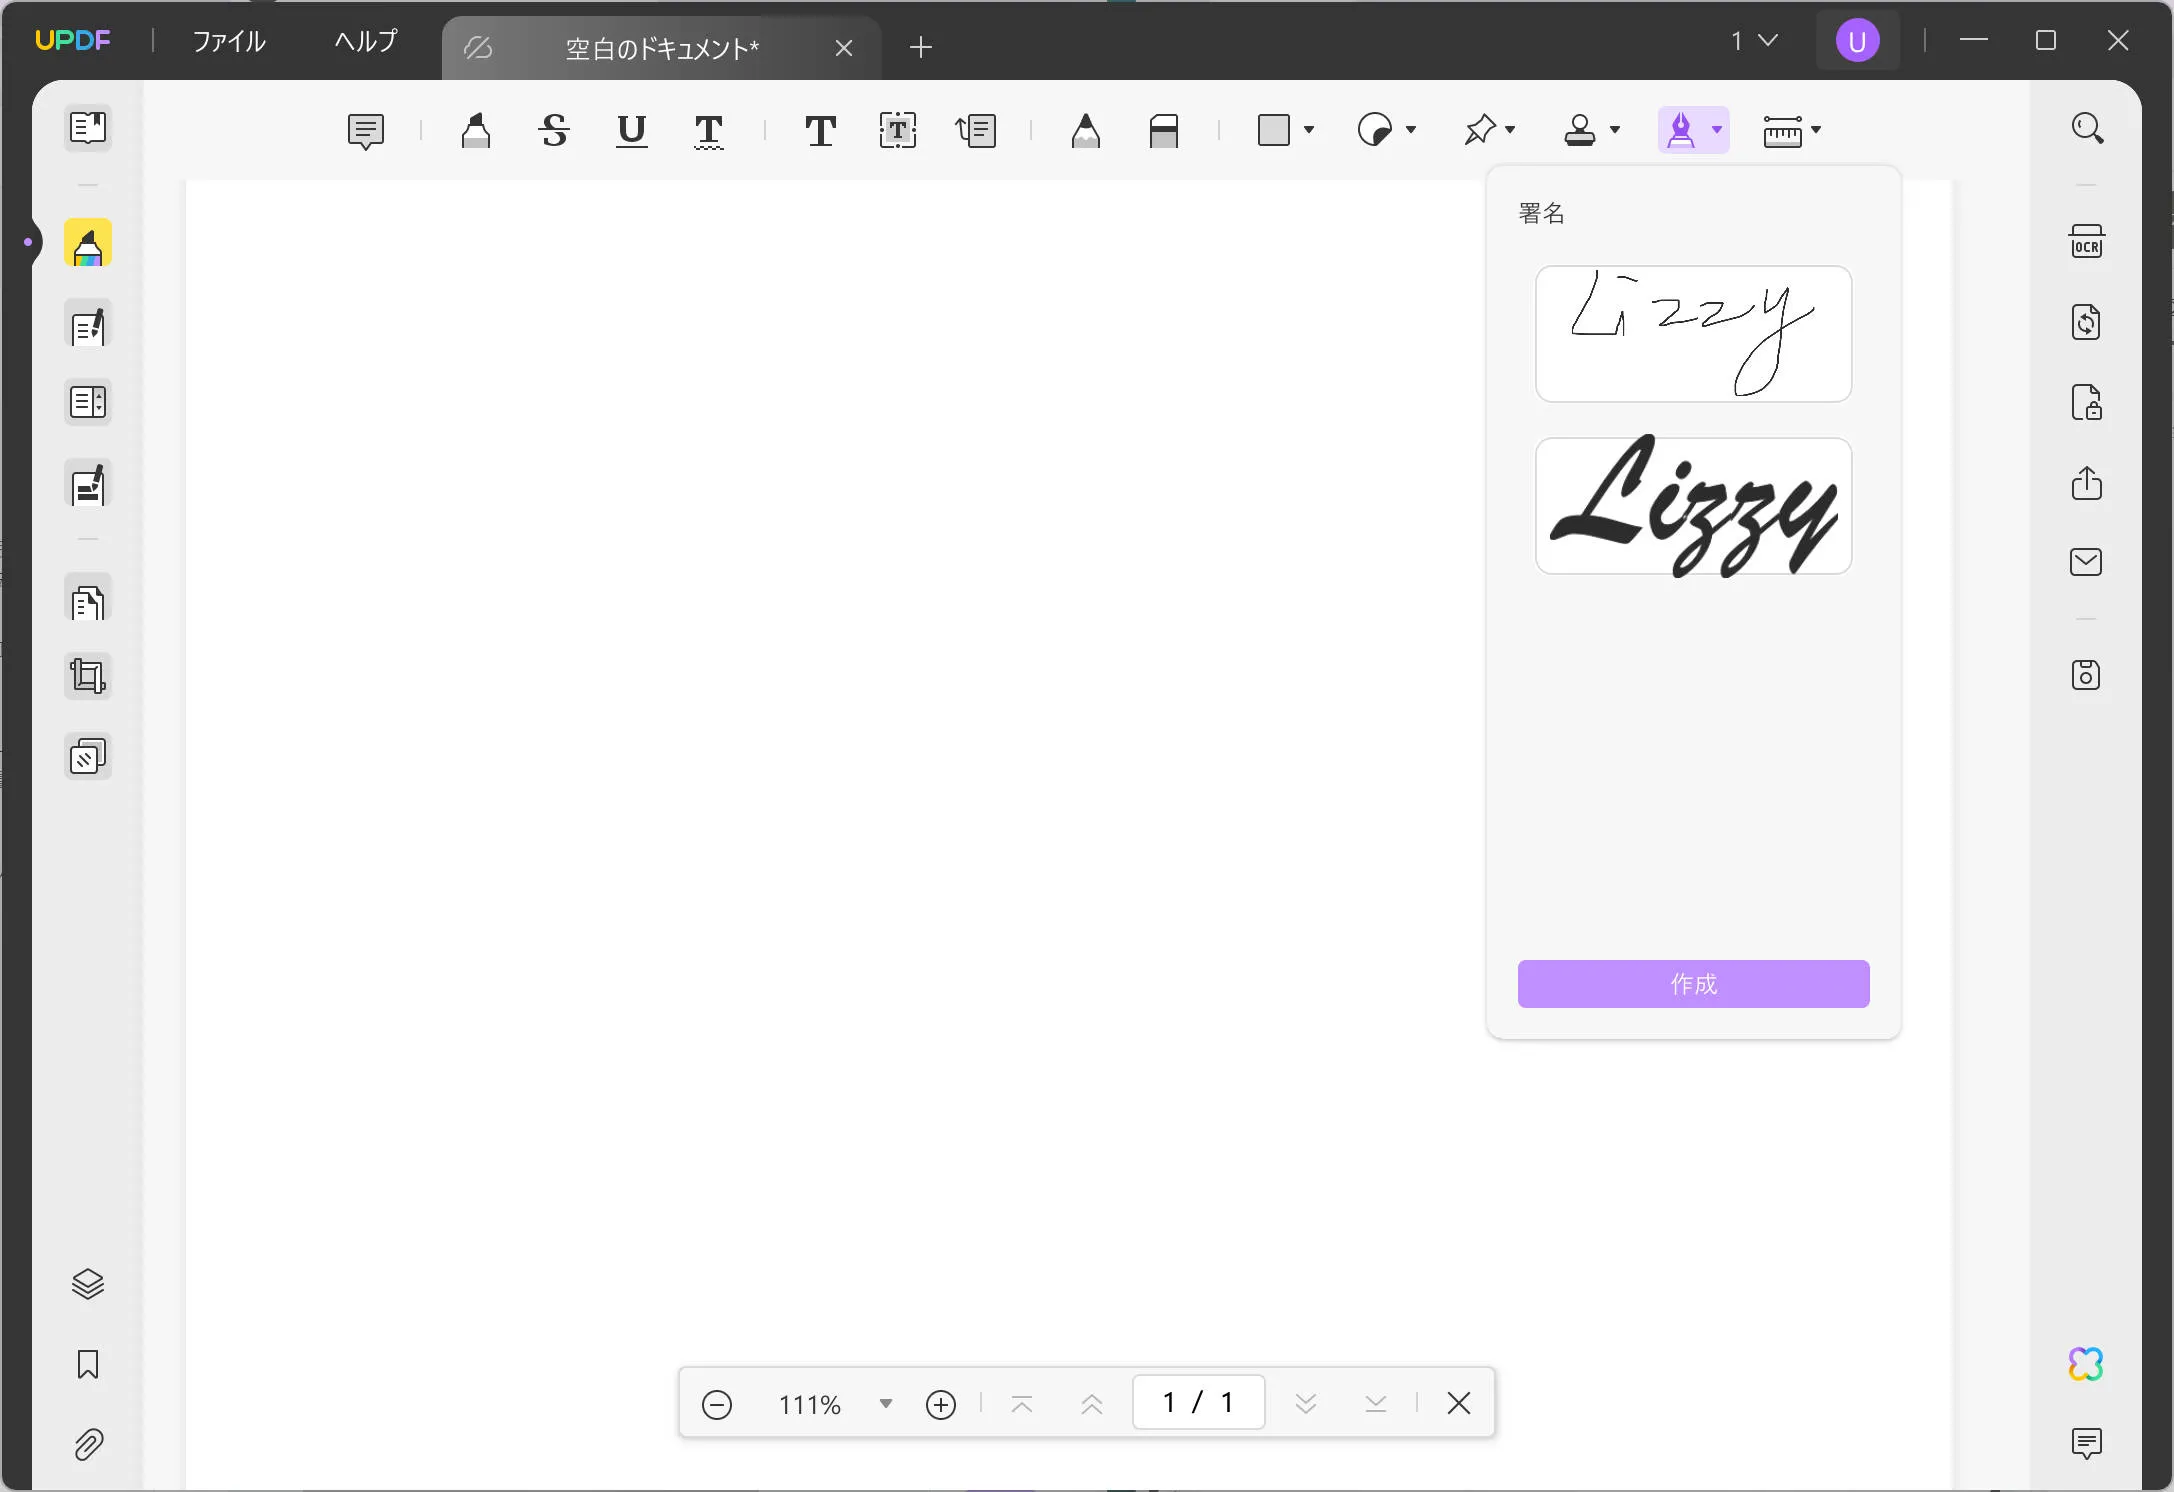Expand the stamp tool dropdown arrow
The image size is (2174, 1492).
click(x=1614, y=130)
